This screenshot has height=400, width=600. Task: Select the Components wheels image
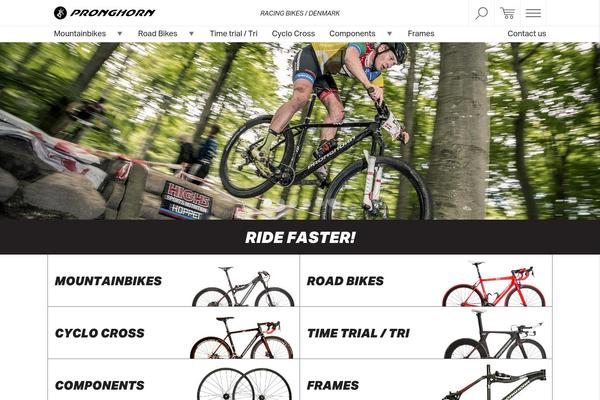244,384
